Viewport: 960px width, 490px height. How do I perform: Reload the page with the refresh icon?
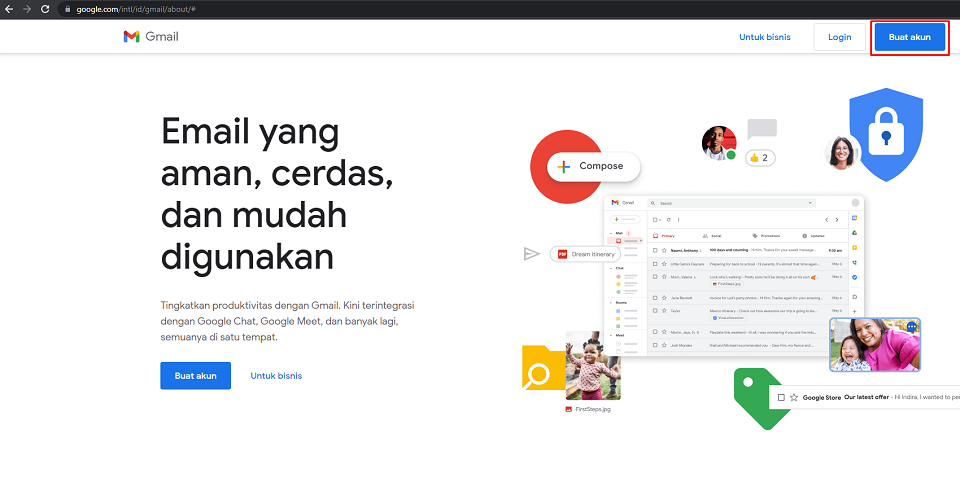45,9
